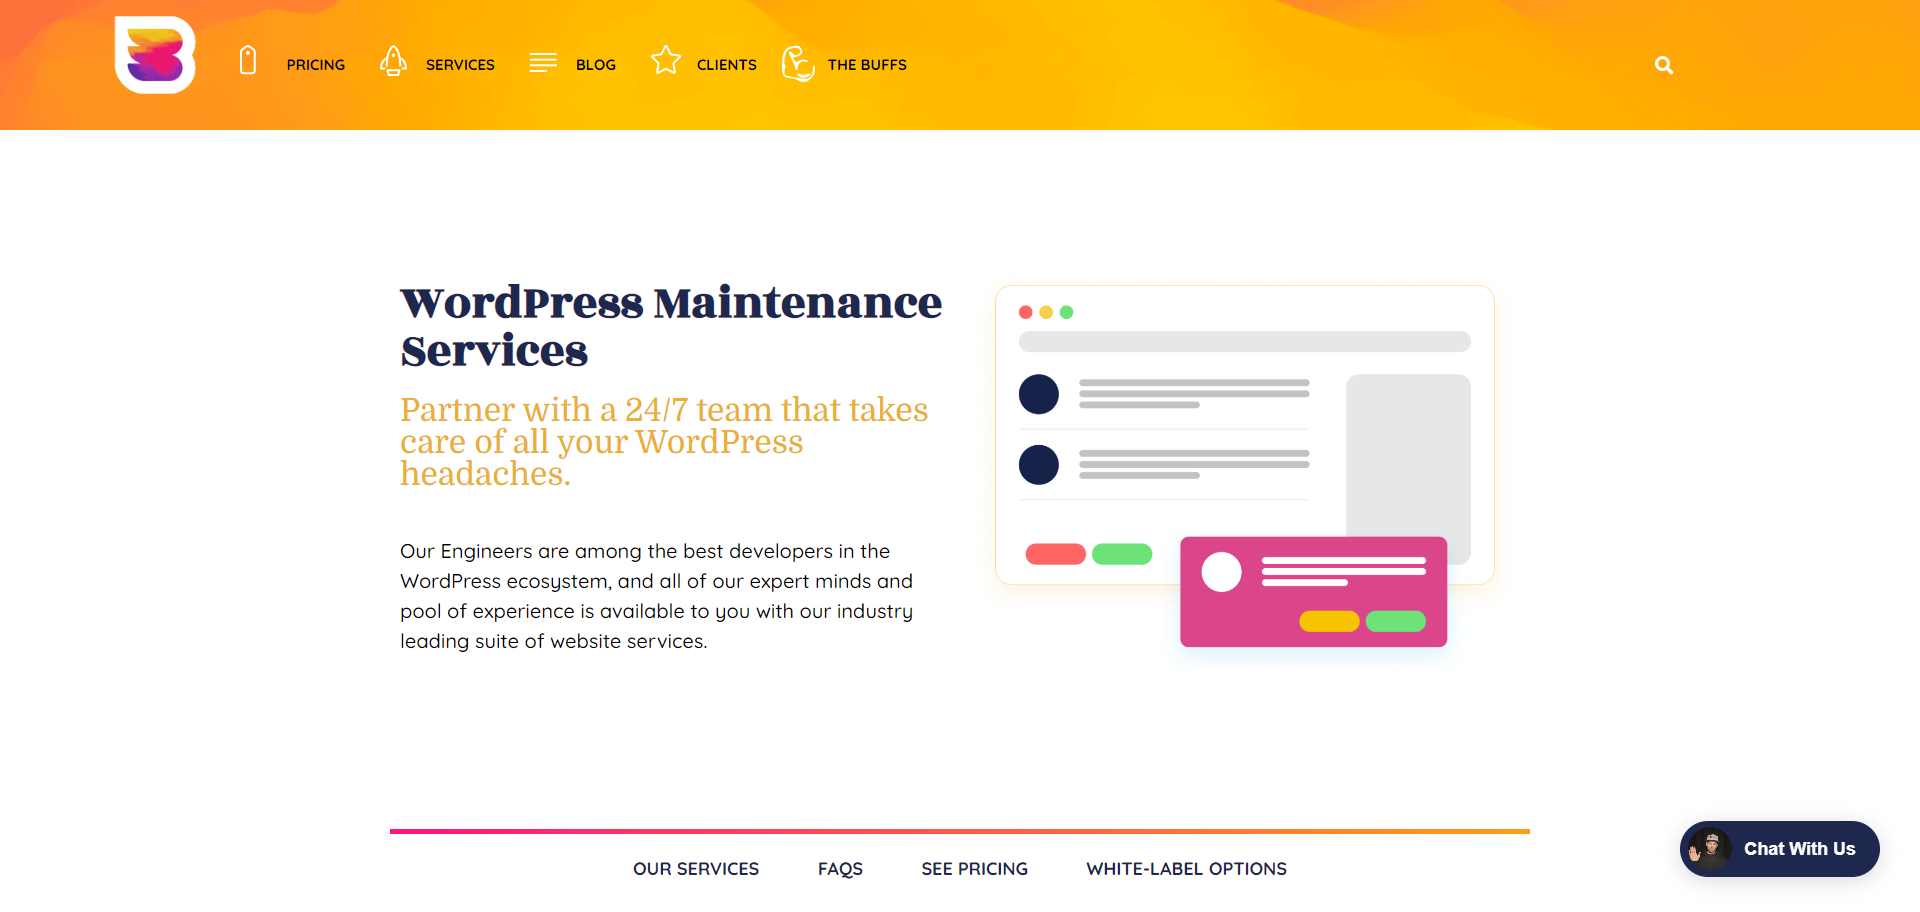This screenshot has width=1920, height=912.
Task: Open The Buffs menu item
Action: coord(867,65)
